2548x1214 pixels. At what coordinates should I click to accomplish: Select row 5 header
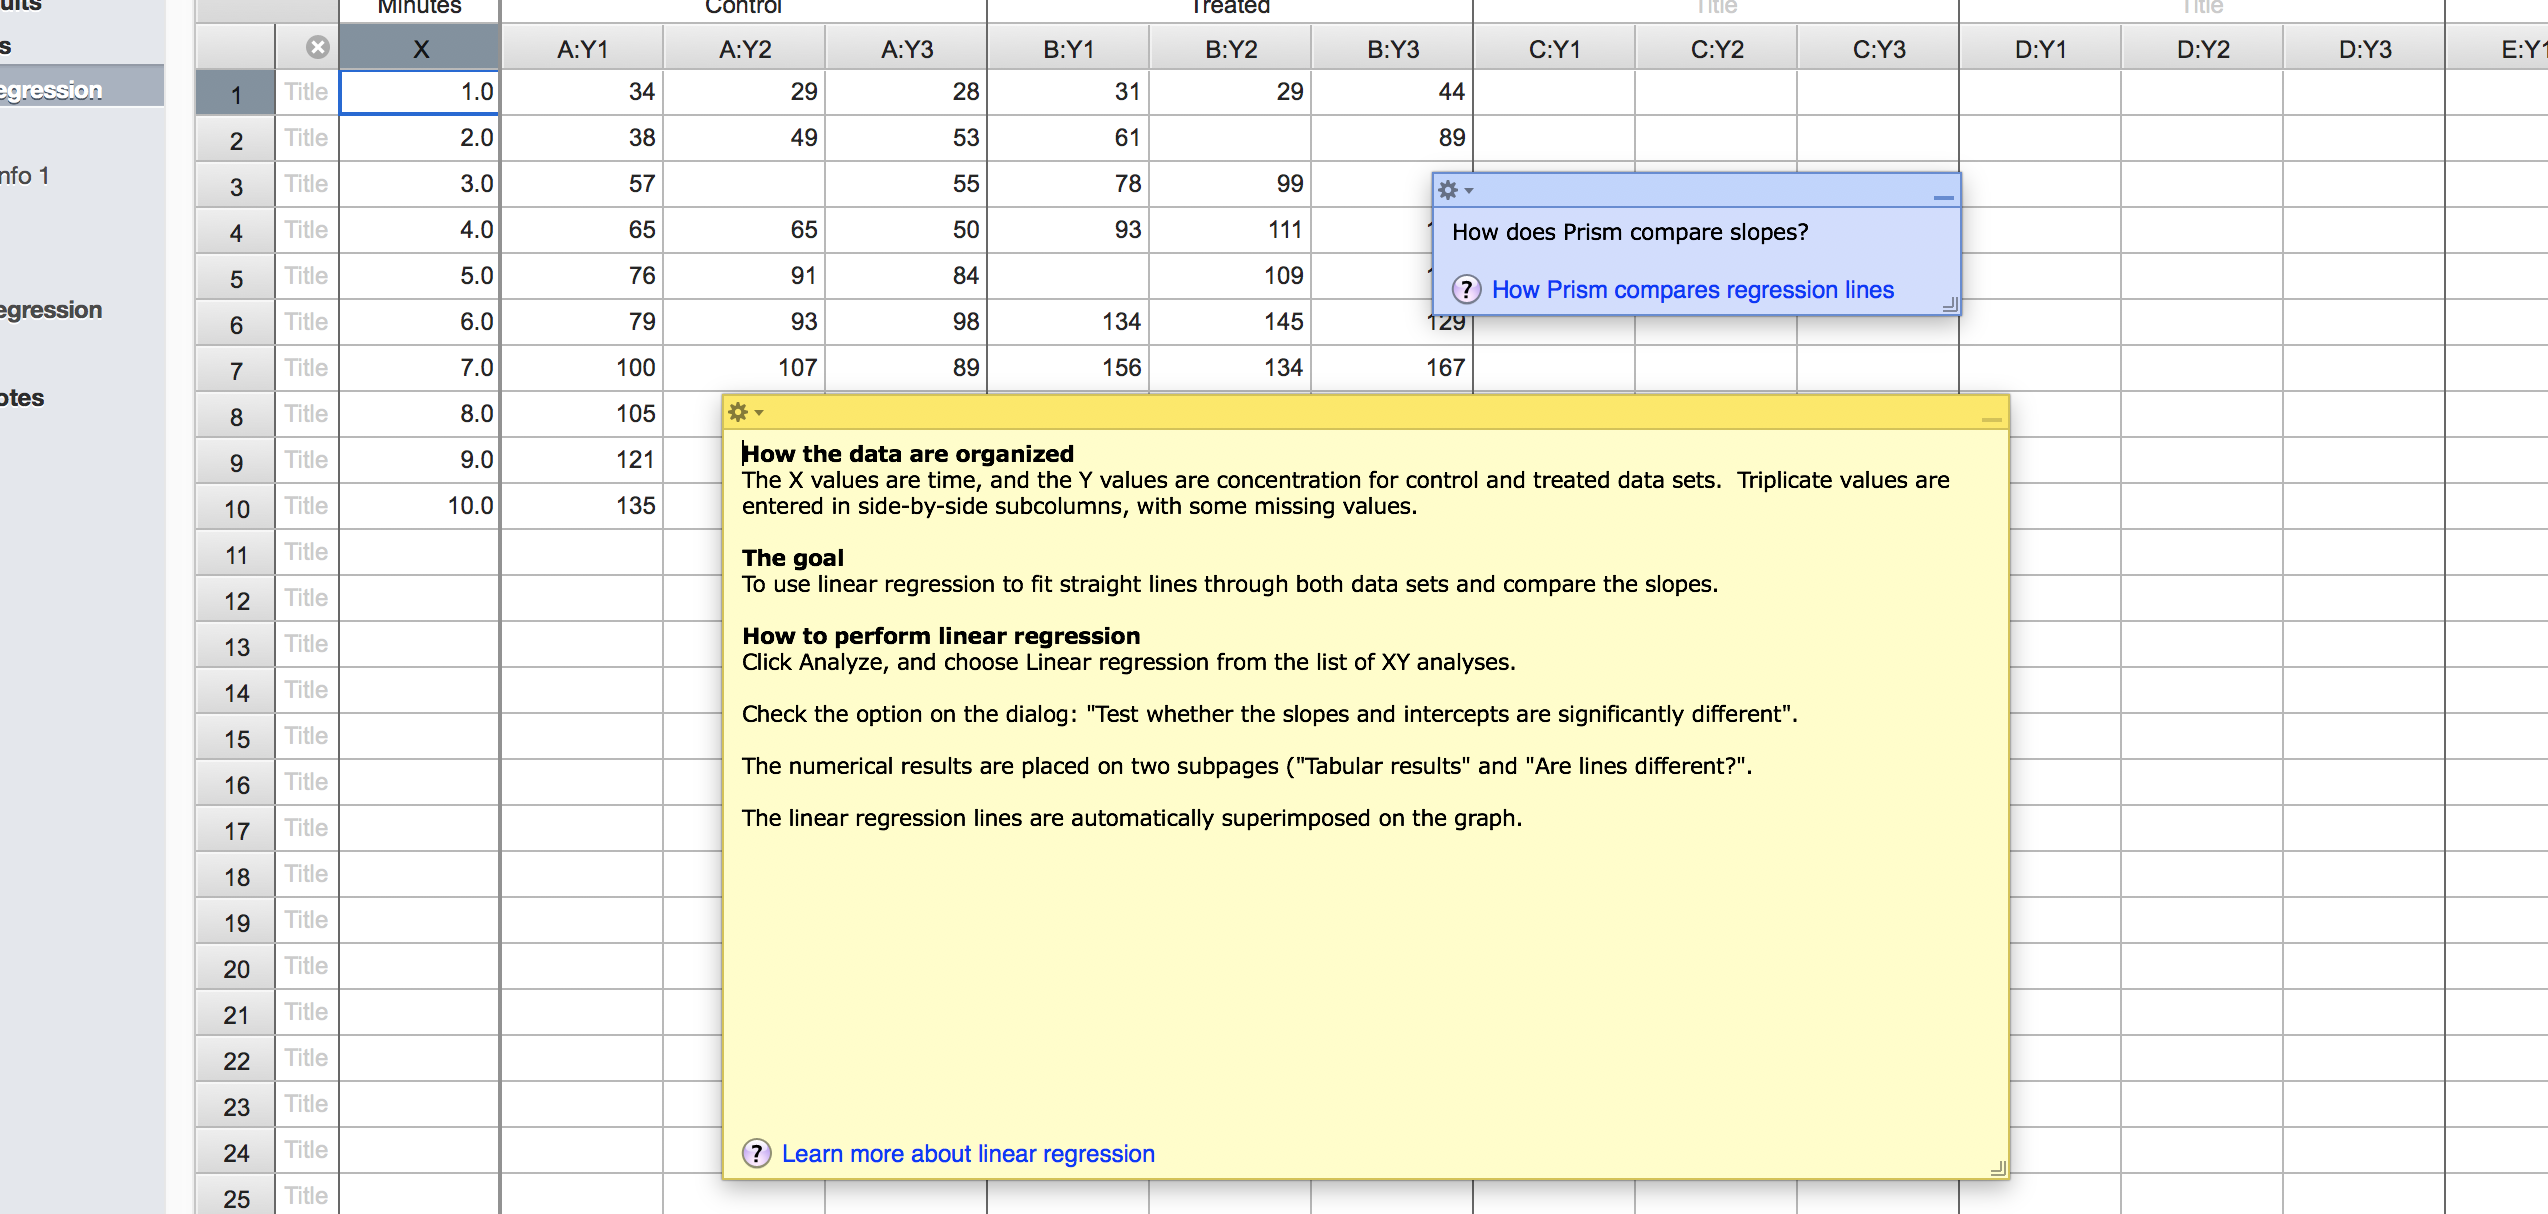point(236,277)
